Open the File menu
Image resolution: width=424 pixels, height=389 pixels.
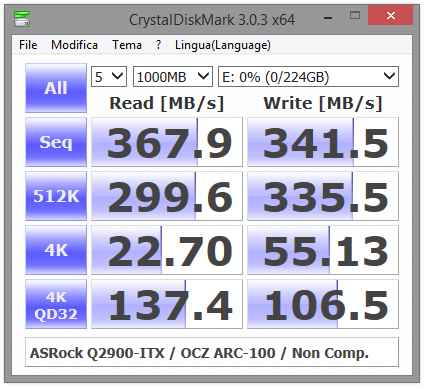(x=28, y=45)
